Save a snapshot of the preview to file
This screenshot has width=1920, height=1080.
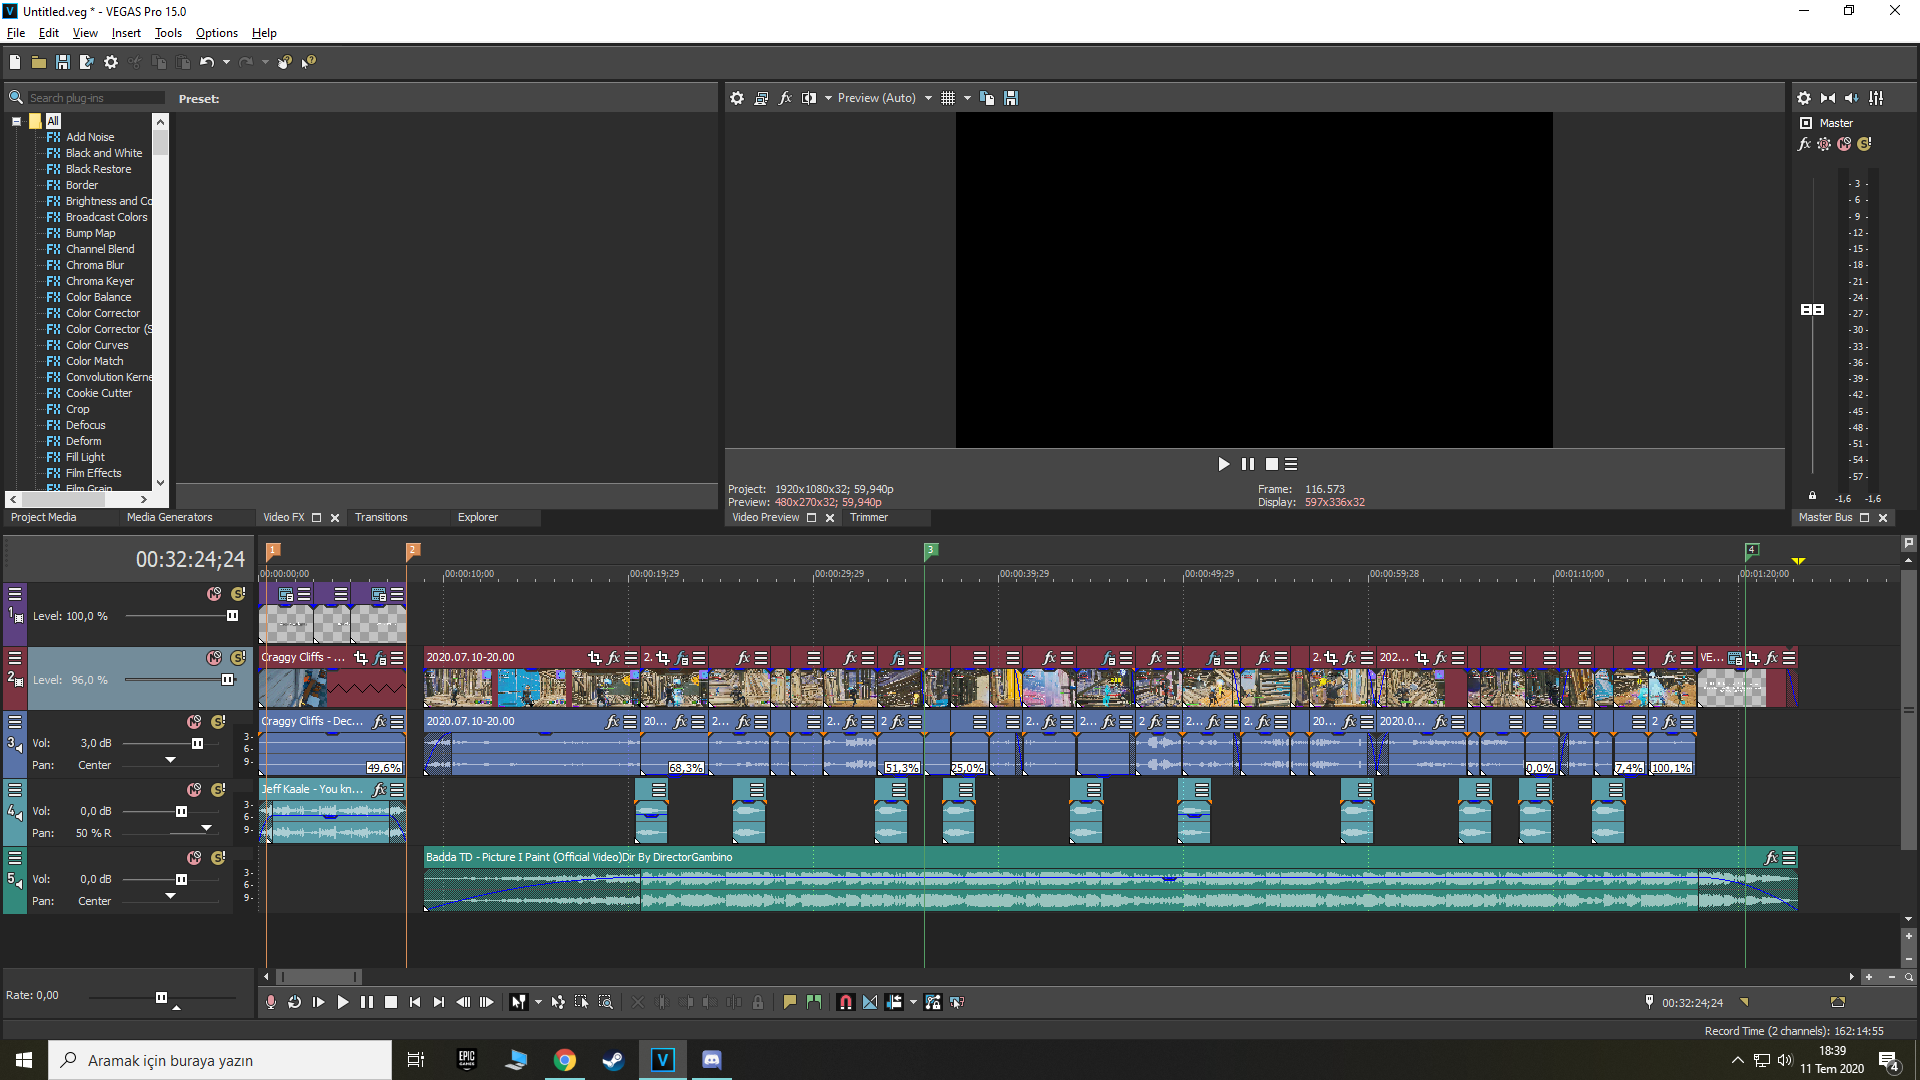coord(1011,98)
